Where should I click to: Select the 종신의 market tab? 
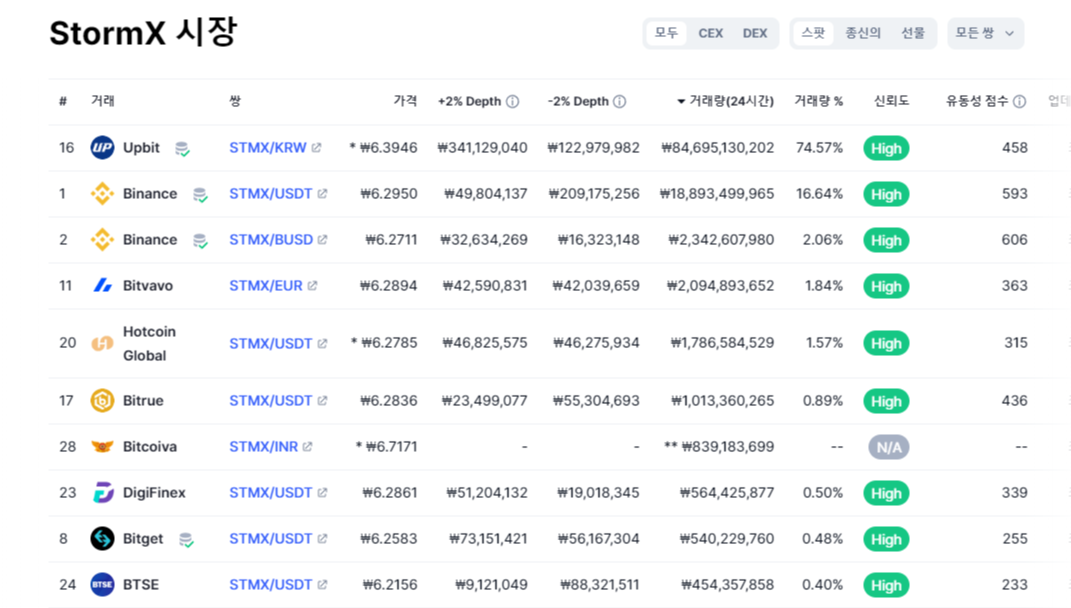pyautogui.click(x=863, y=33)
